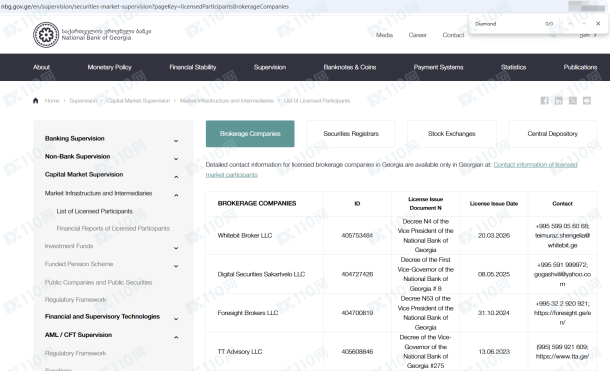
Task: Open Regulatory Framework under AML / CFT Supervision
Action: 75,353
